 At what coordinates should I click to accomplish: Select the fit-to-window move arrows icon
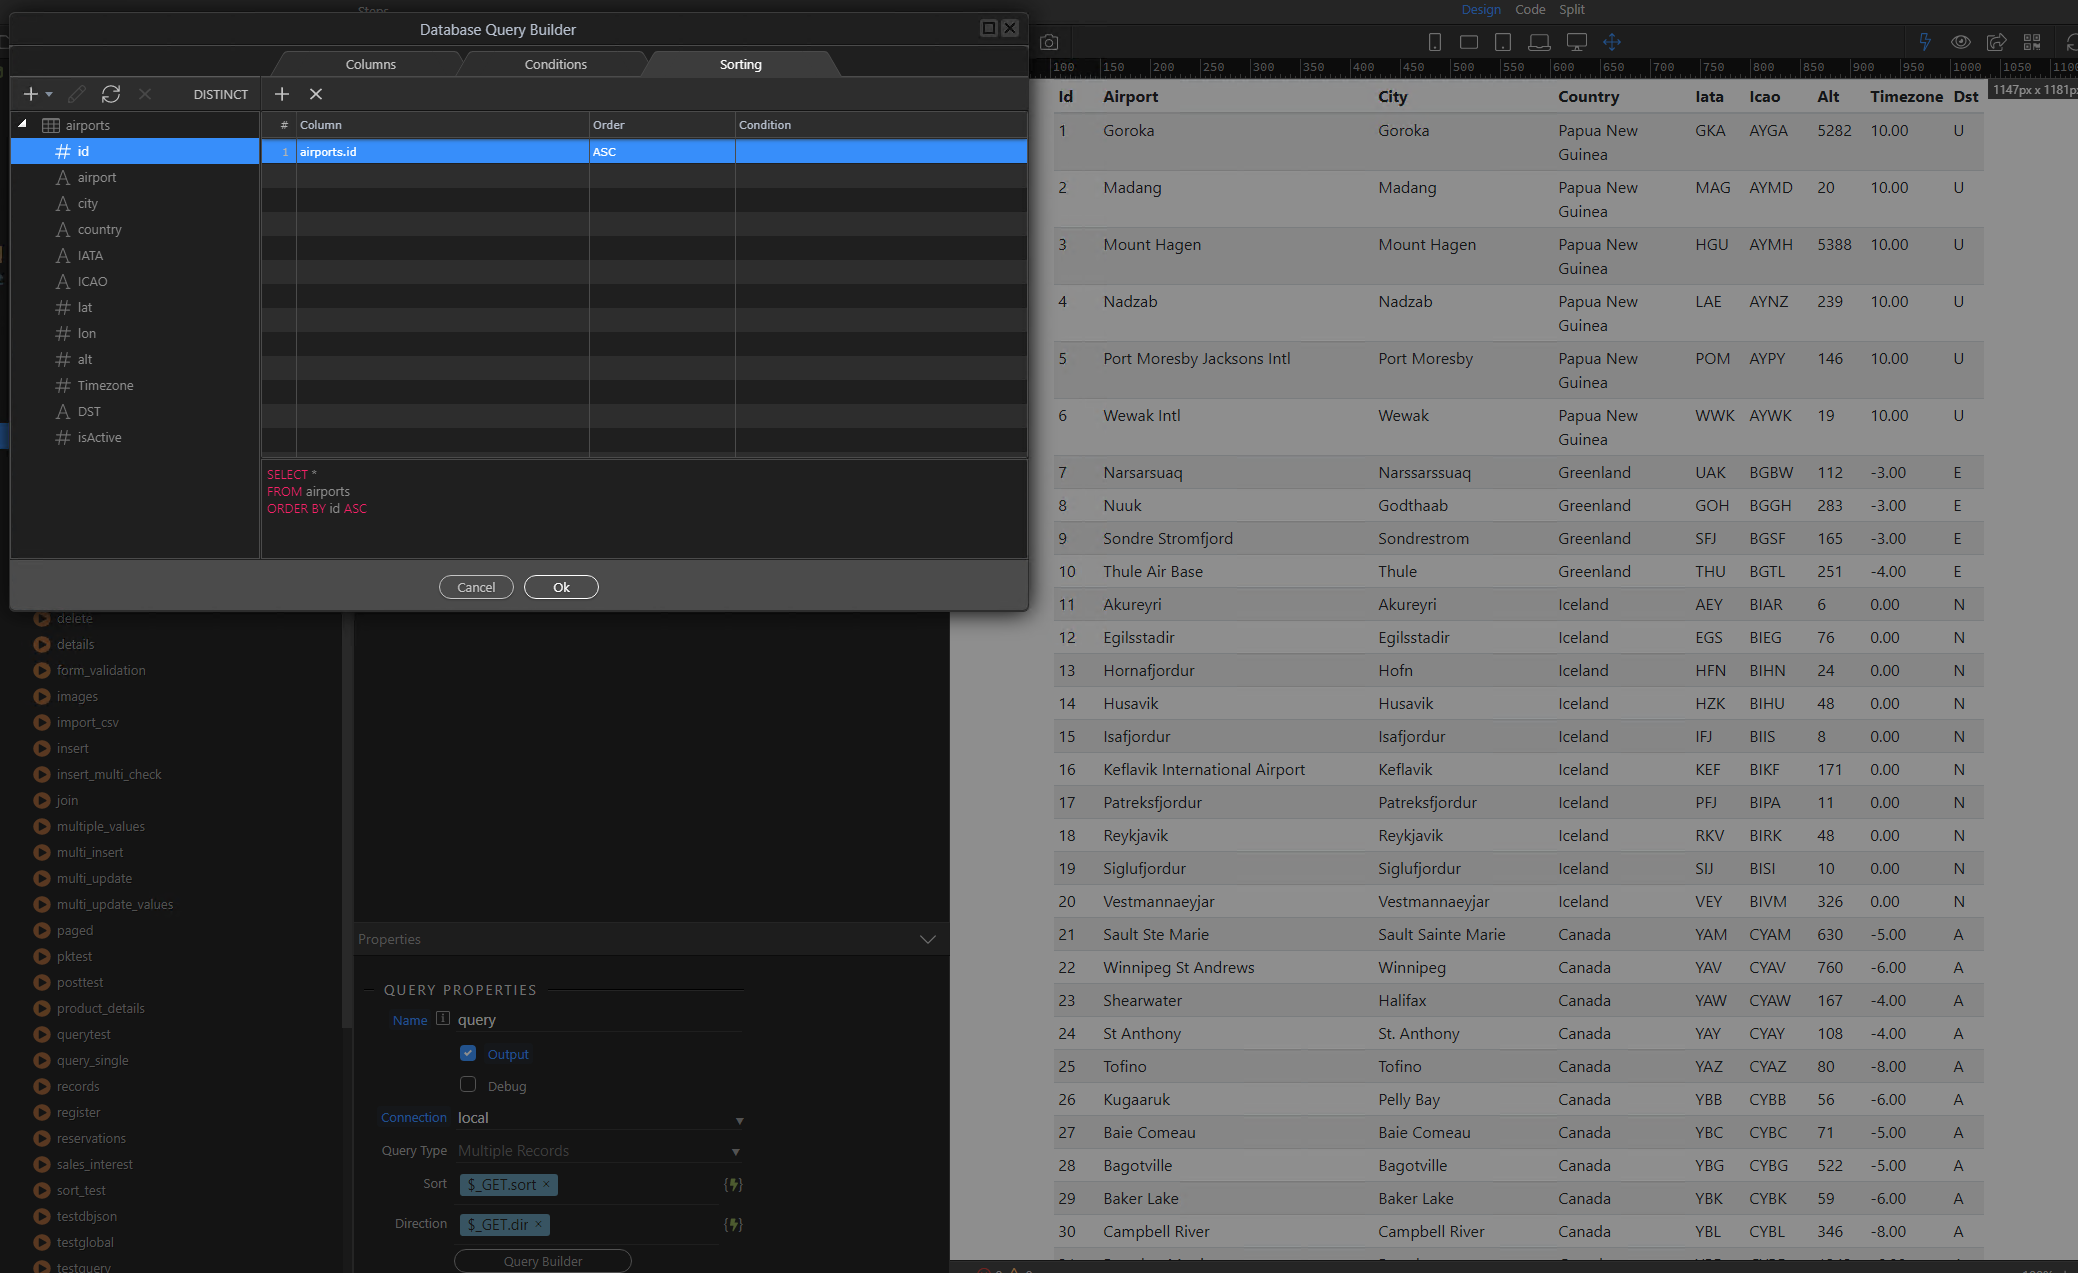tap(1612, 42)
